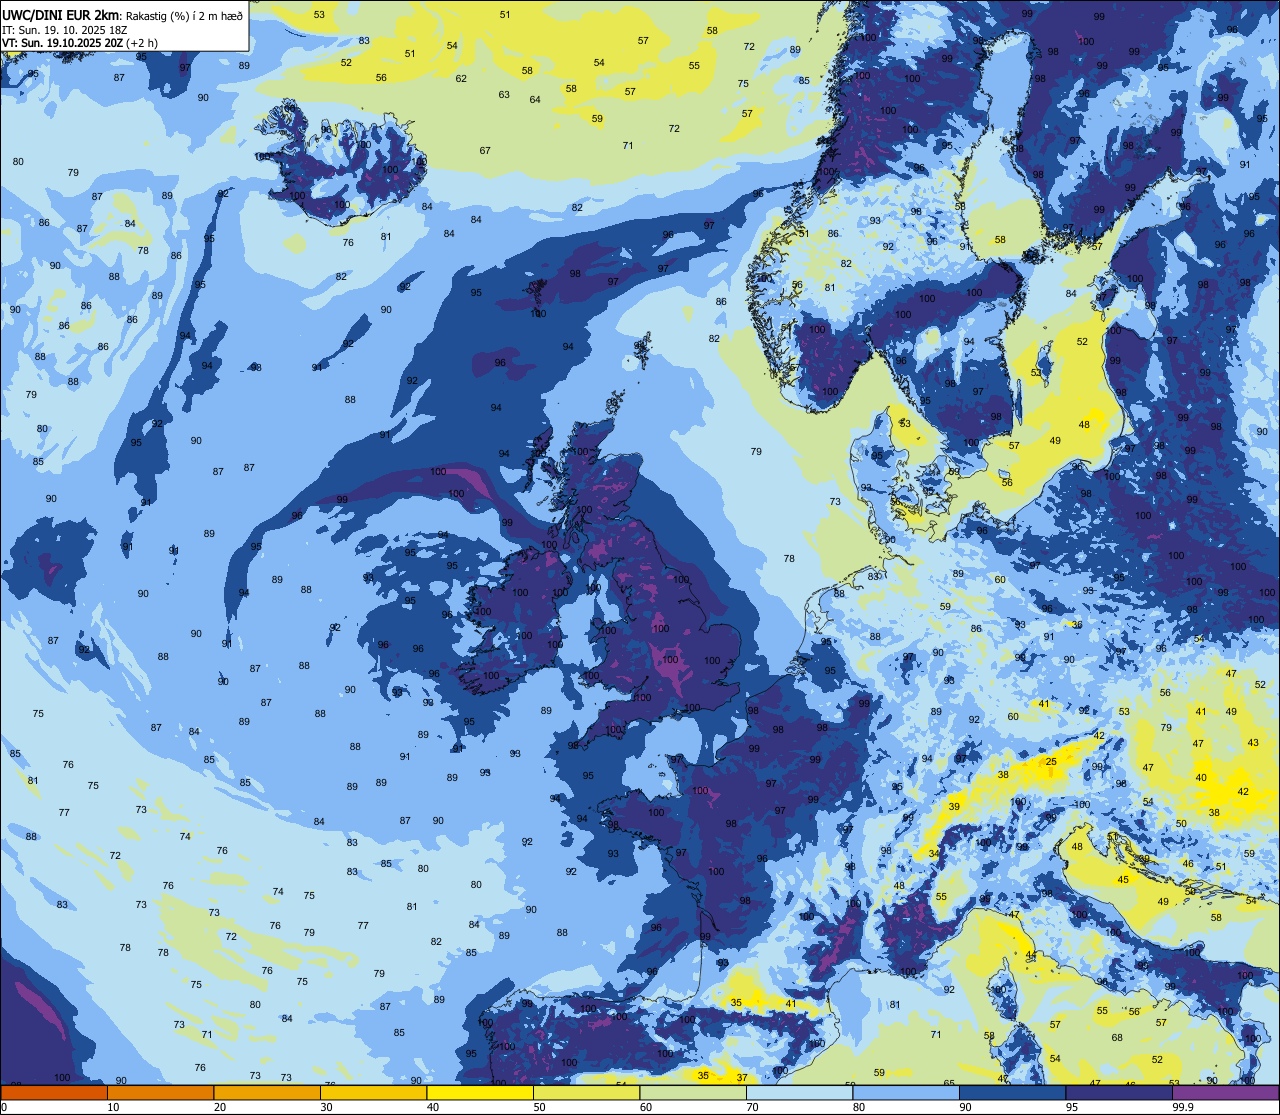Select the legend swatch between 20 and 30
1280x1115 pixels.
tap(267, 1092)
